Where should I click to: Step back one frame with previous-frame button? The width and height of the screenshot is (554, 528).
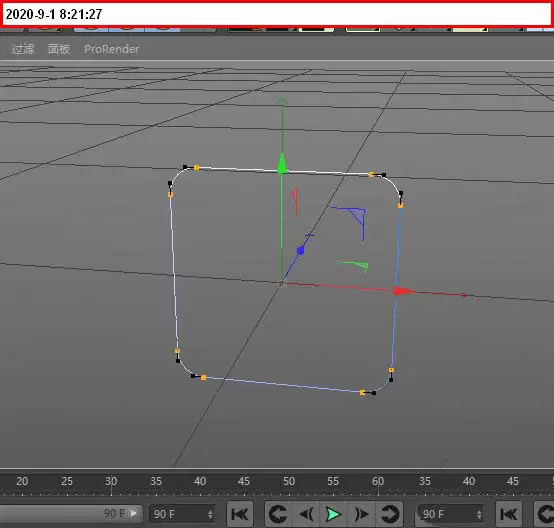[307, 514]
